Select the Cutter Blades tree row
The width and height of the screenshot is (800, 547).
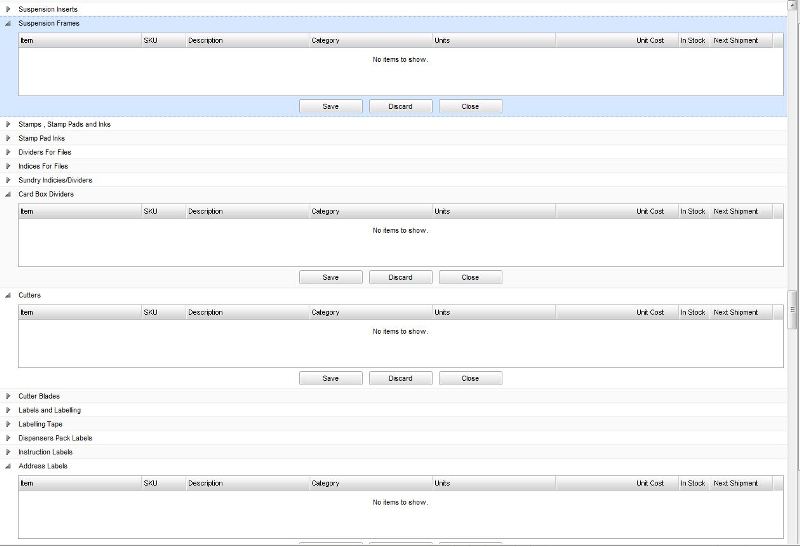click(x=39, y=396)
